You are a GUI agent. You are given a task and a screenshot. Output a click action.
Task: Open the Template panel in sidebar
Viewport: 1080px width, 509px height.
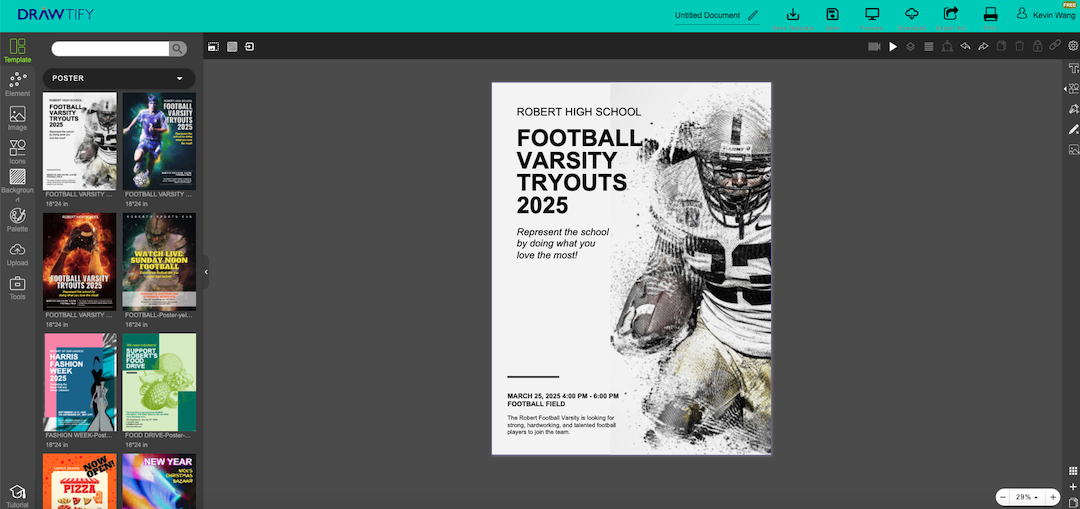click(17, 51)
